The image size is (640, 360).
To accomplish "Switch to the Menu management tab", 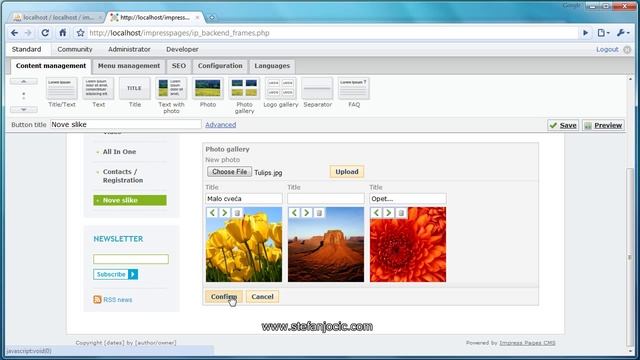I will [129, 66].
